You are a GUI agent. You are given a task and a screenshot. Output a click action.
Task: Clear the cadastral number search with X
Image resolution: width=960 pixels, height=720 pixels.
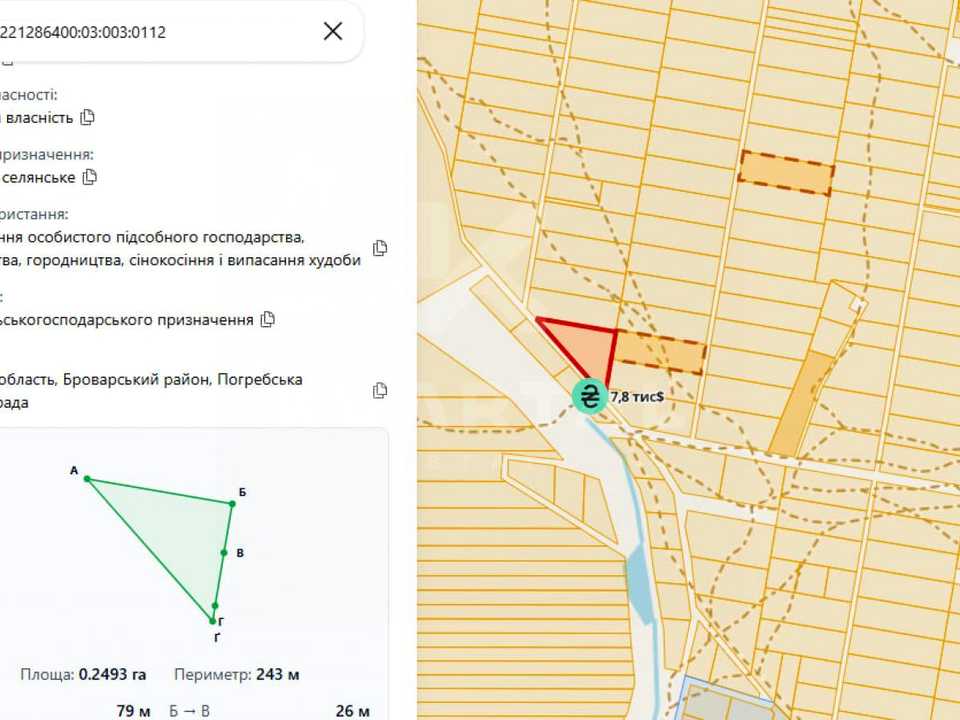[x=332, y=31]
